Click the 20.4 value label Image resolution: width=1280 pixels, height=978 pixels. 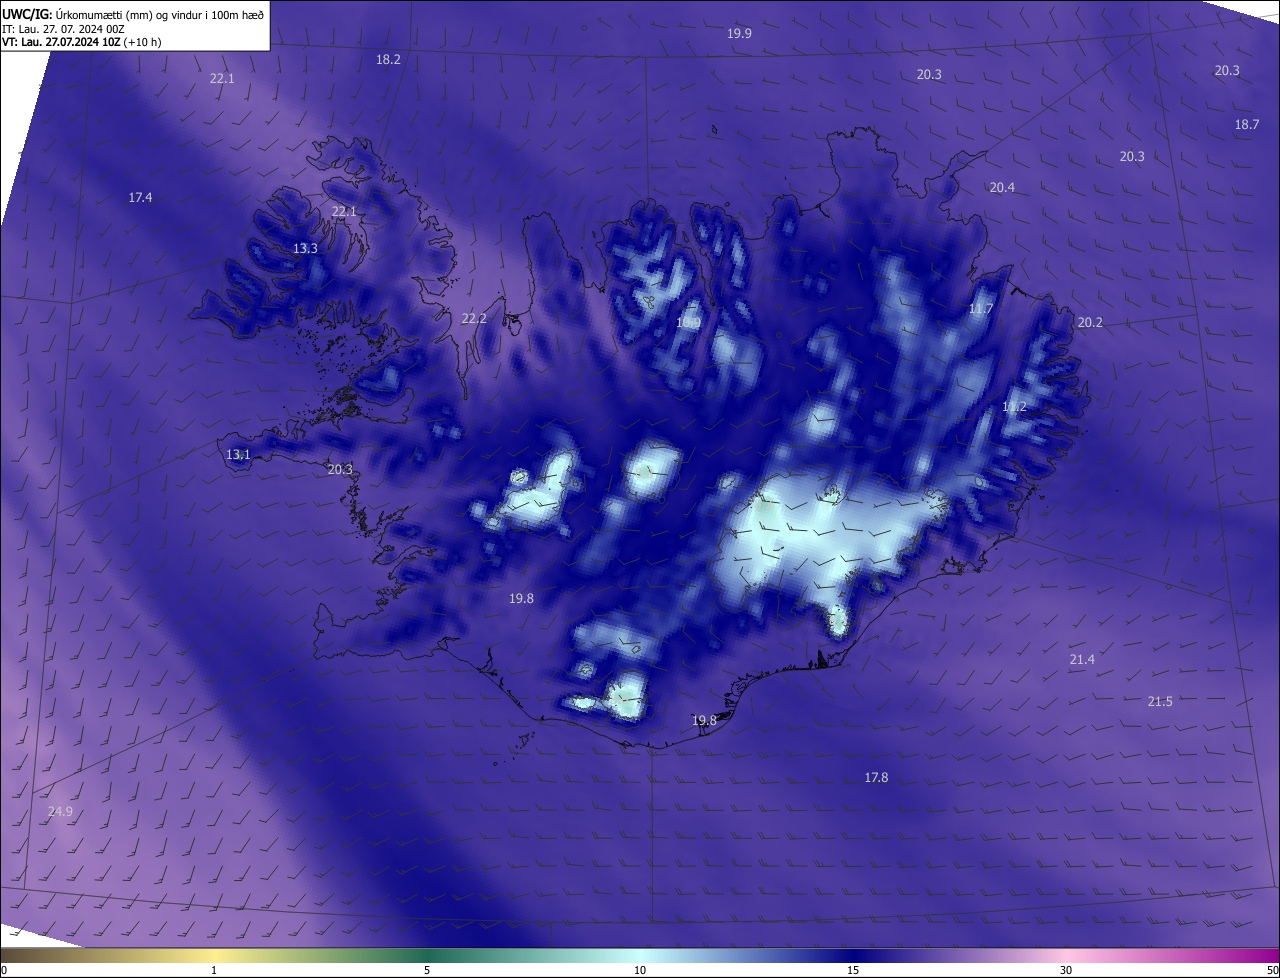click(1002, 188)
